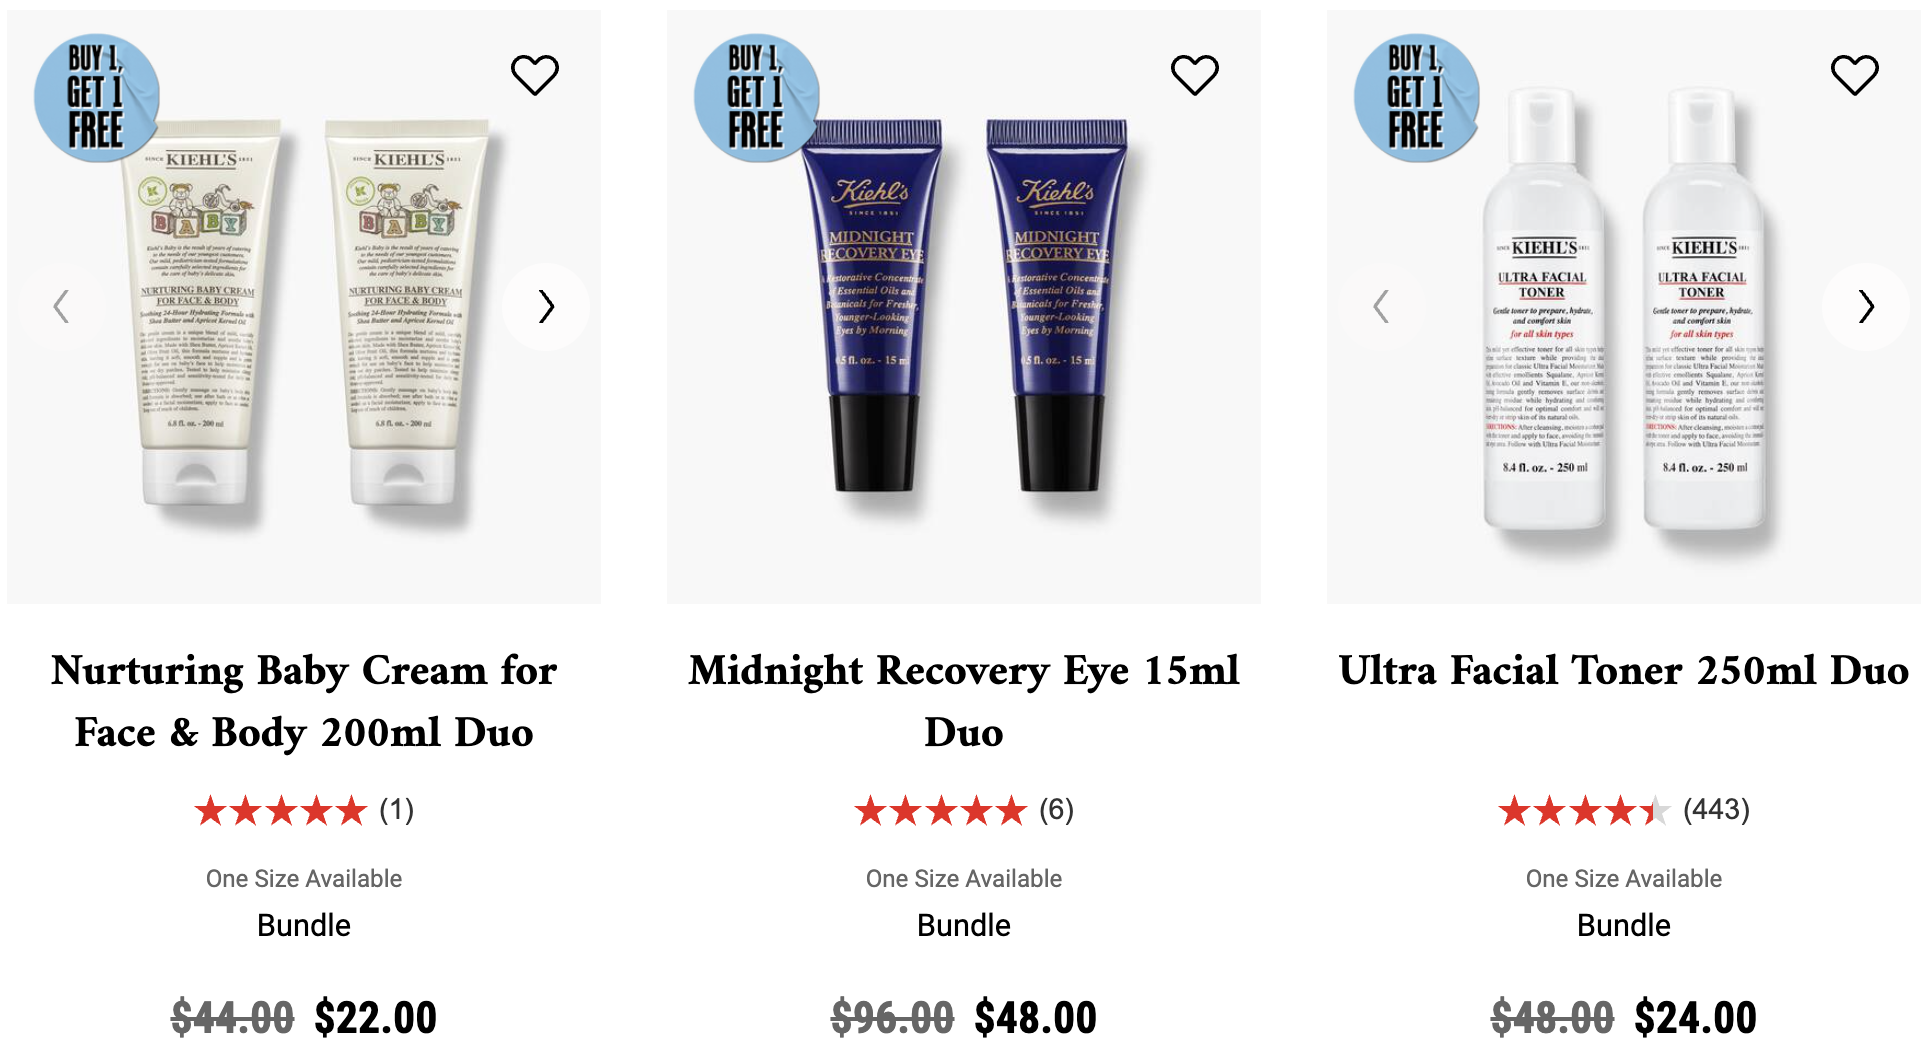Show previous image of Ultra Facial Toner
The image size is (1926, 1056).
(1381, 306)
